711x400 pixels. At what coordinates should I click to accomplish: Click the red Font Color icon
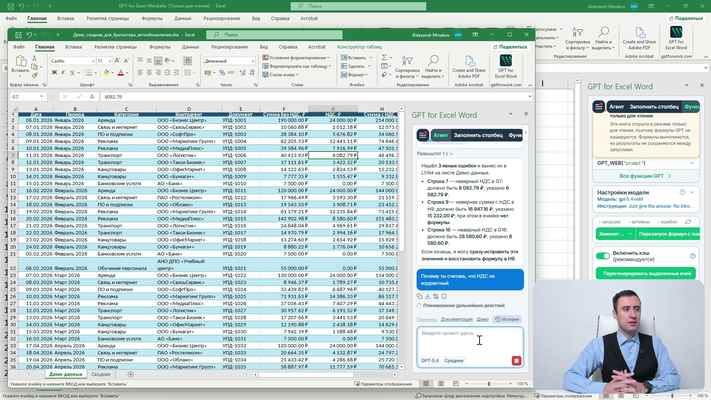[x=121, y=73]
